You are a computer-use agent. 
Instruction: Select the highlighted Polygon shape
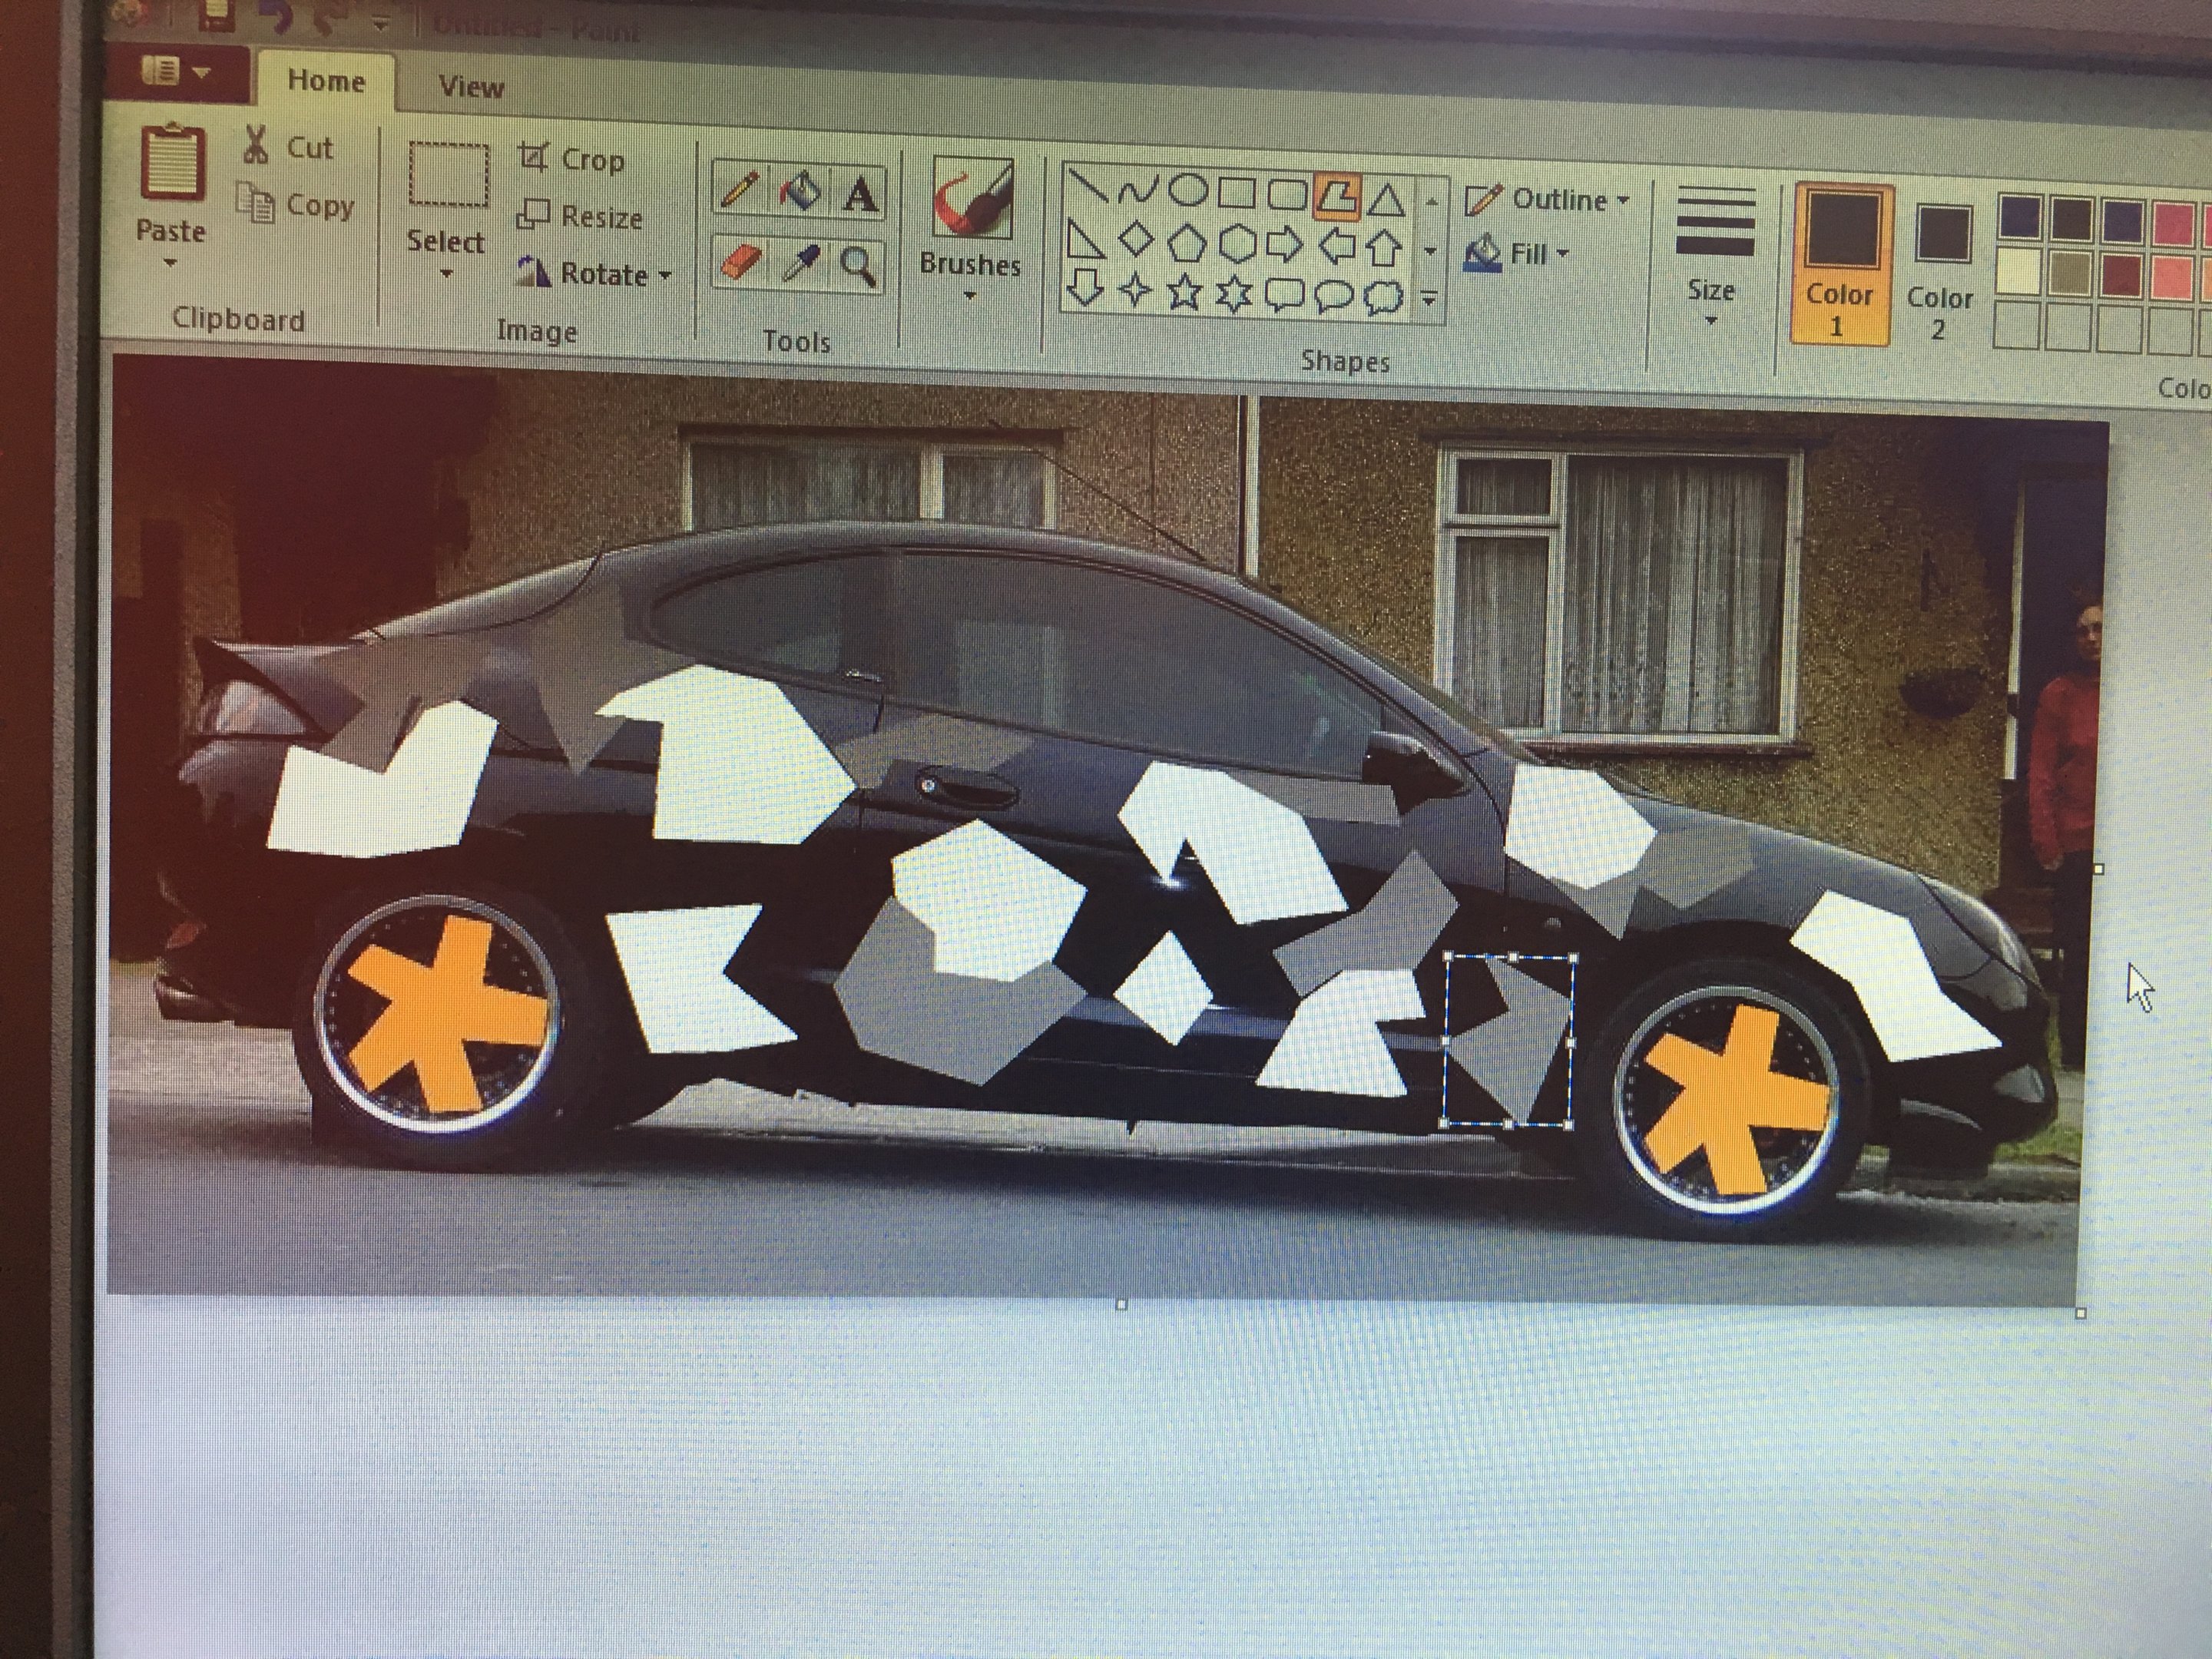coord(1337,195)
